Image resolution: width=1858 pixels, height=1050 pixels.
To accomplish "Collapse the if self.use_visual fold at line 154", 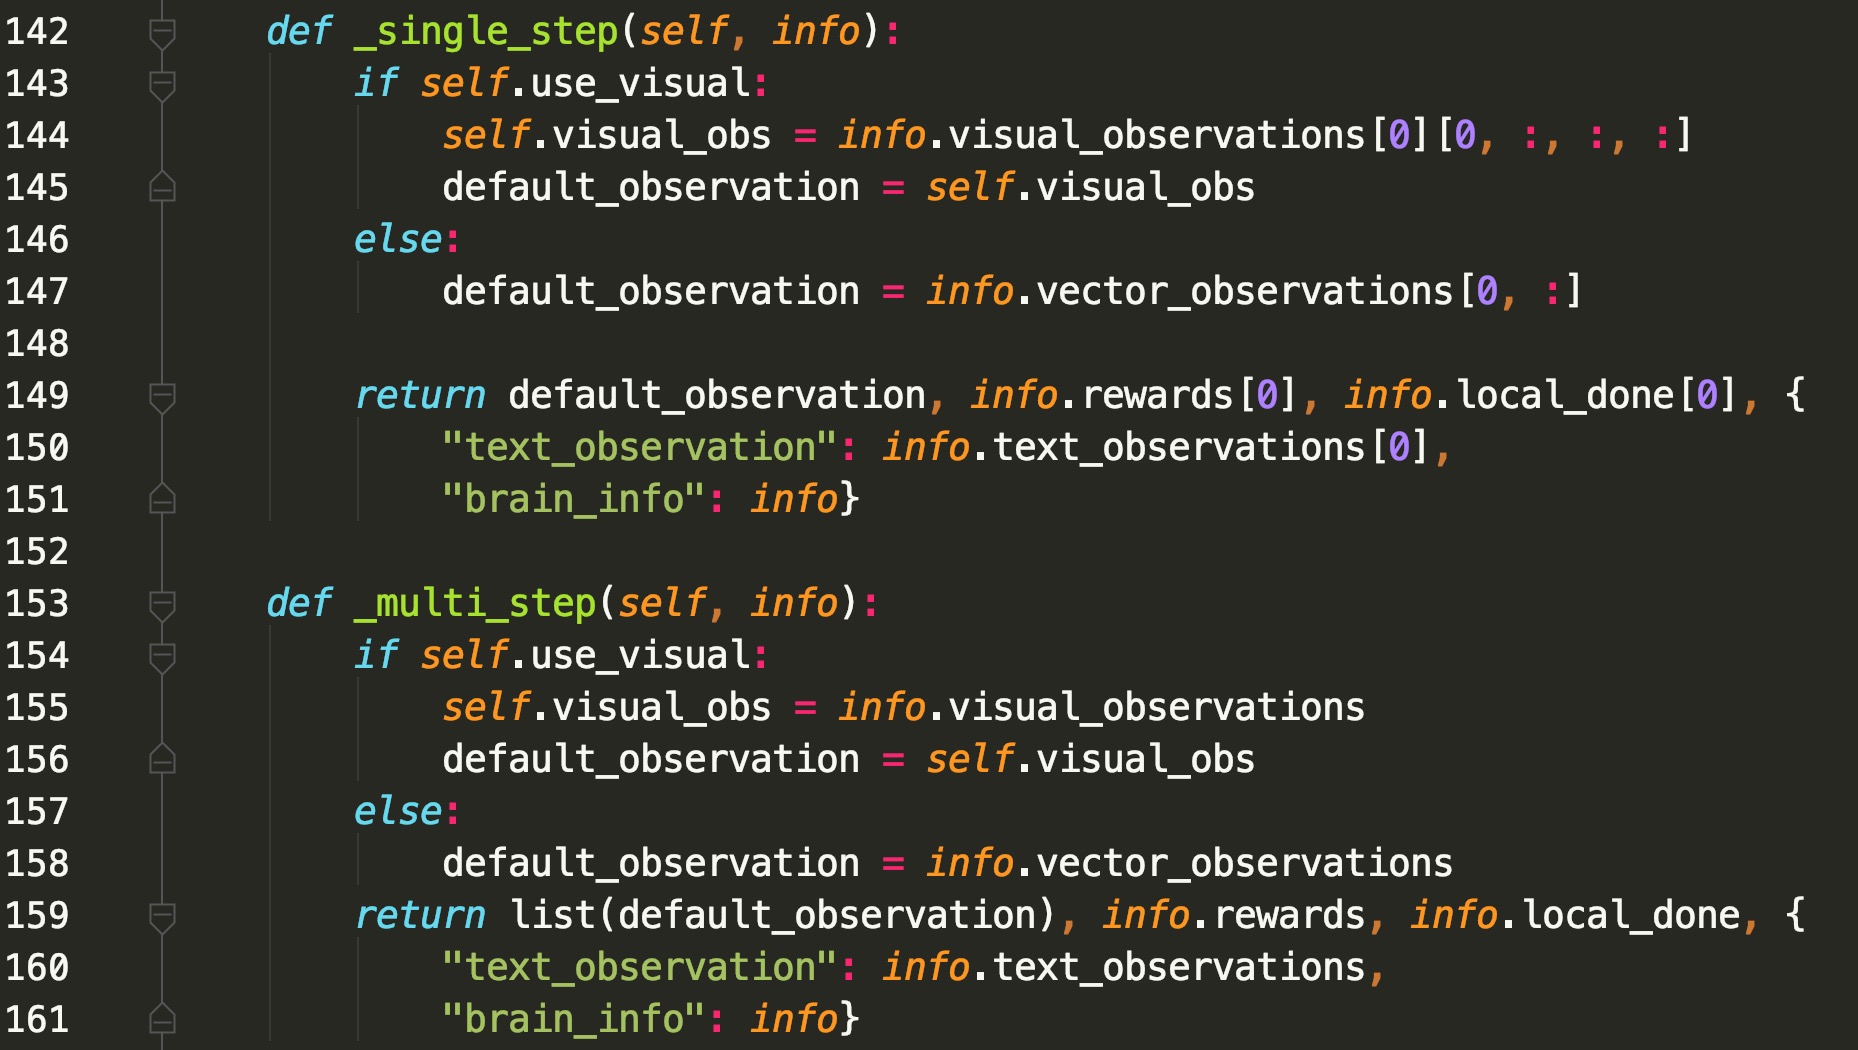I will click(x=160, y=655).
